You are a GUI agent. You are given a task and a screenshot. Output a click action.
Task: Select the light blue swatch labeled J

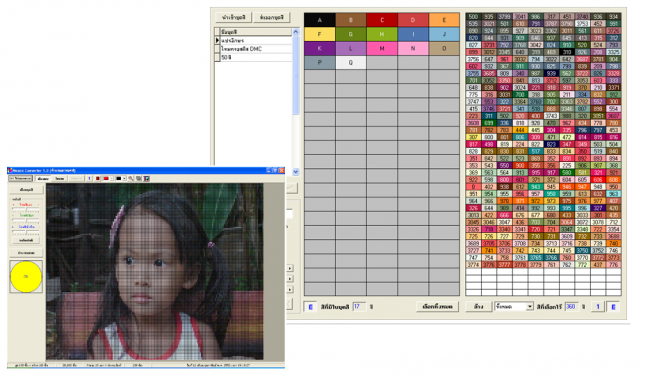pos(444,34)
